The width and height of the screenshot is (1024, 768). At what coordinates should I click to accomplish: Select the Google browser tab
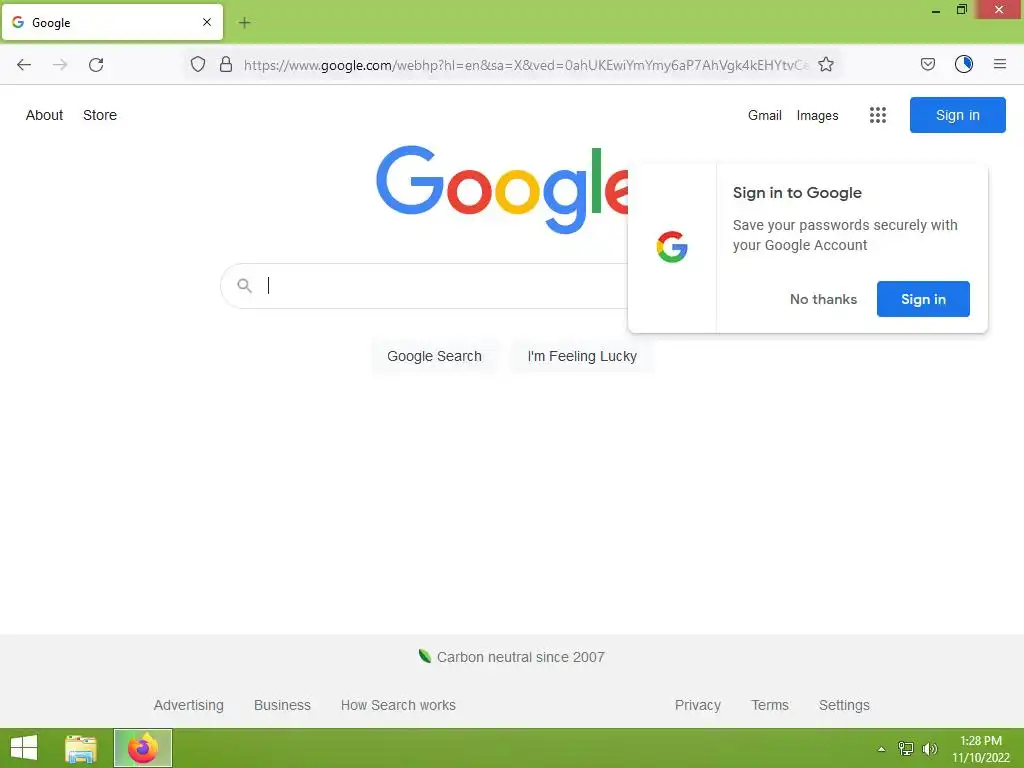[112, 22]
